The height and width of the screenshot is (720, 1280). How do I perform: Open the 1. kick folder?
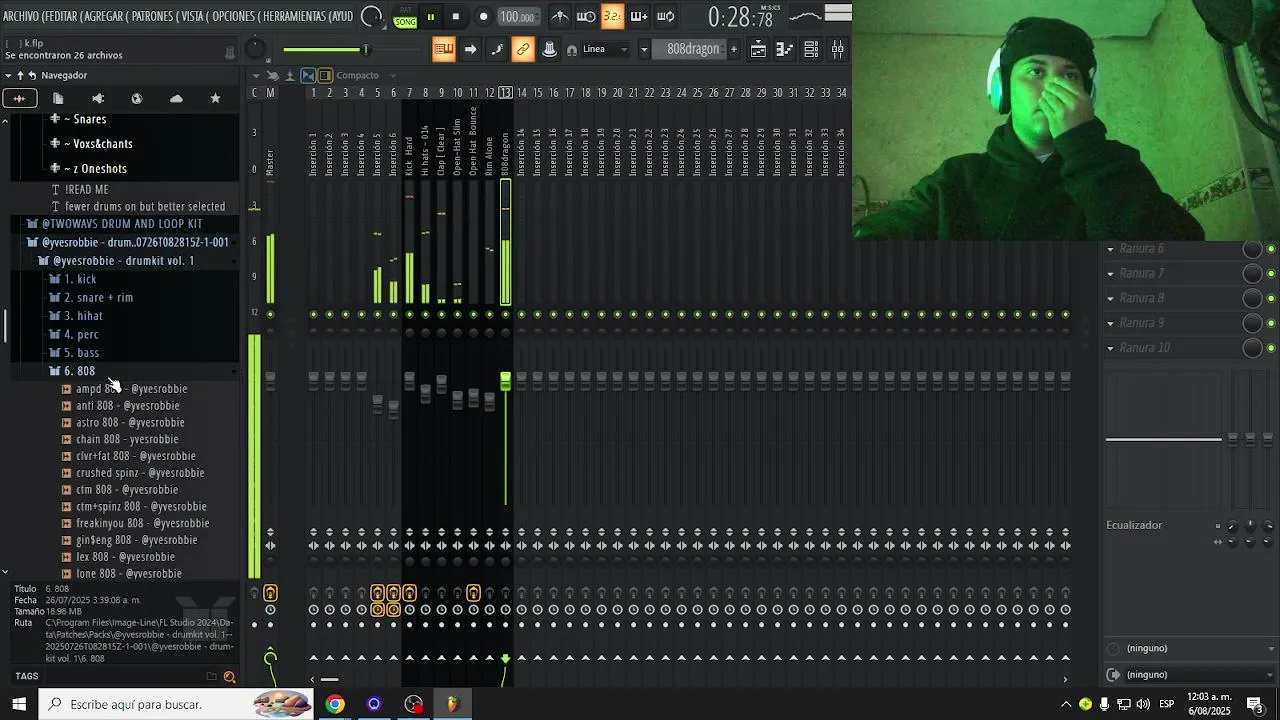(80, 279)
